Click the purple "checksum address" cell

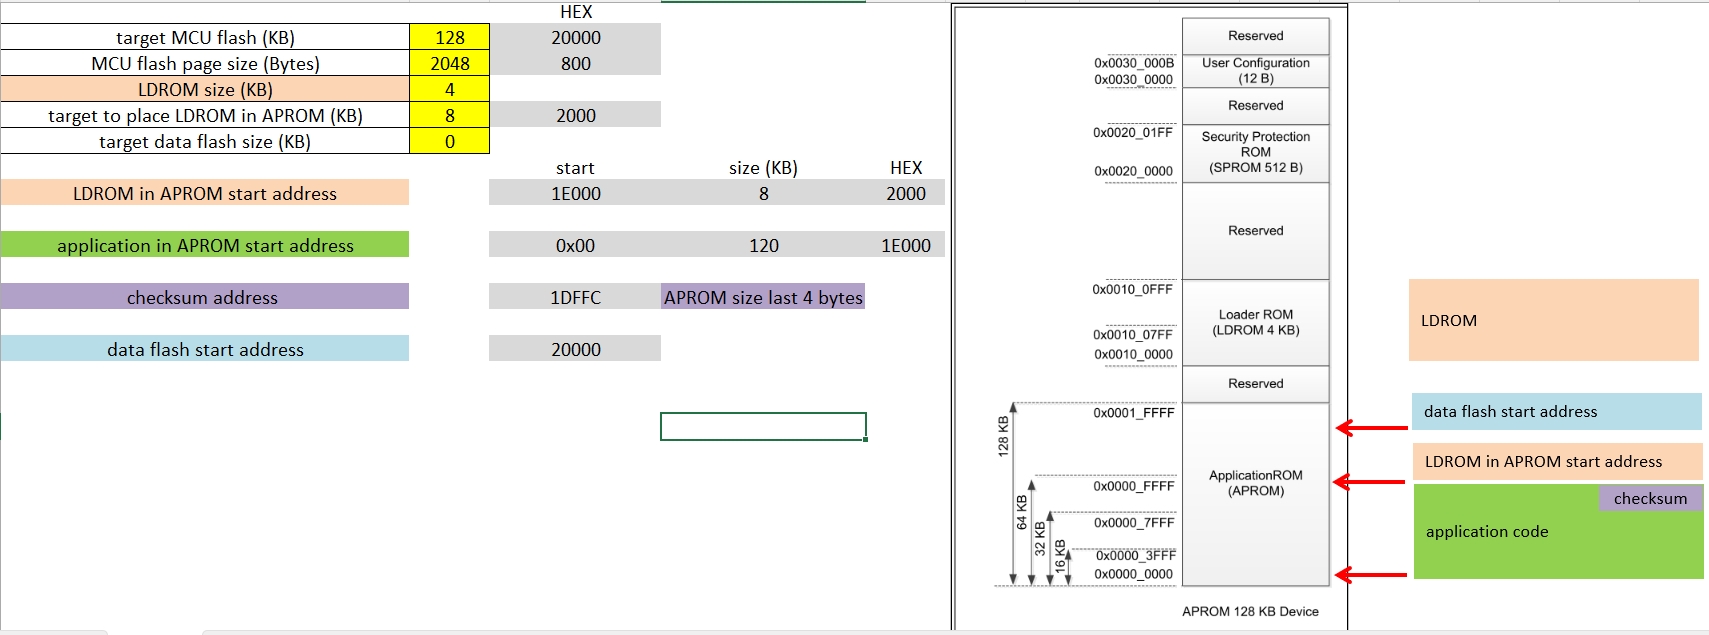tap(205, 297)
